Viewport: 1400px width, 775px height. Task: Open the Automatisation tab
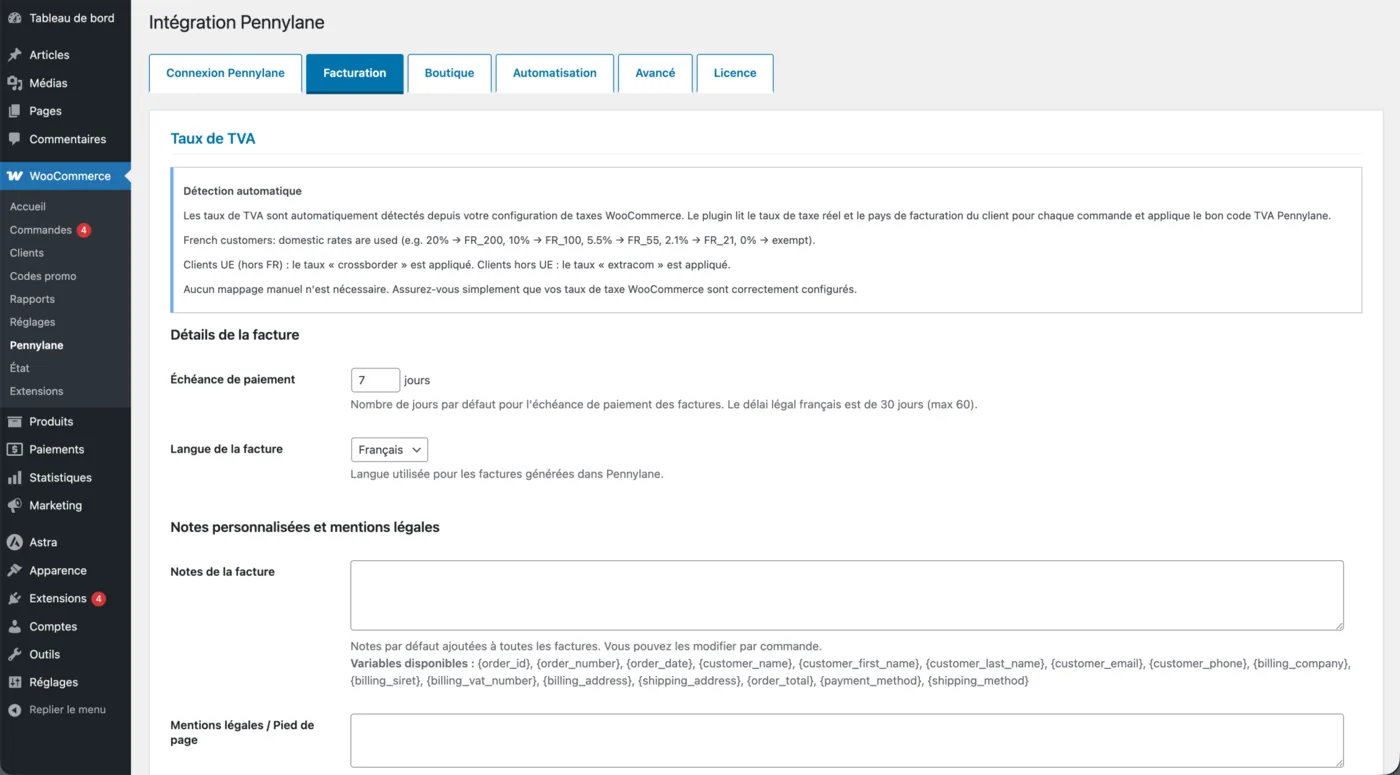(555, 73)
